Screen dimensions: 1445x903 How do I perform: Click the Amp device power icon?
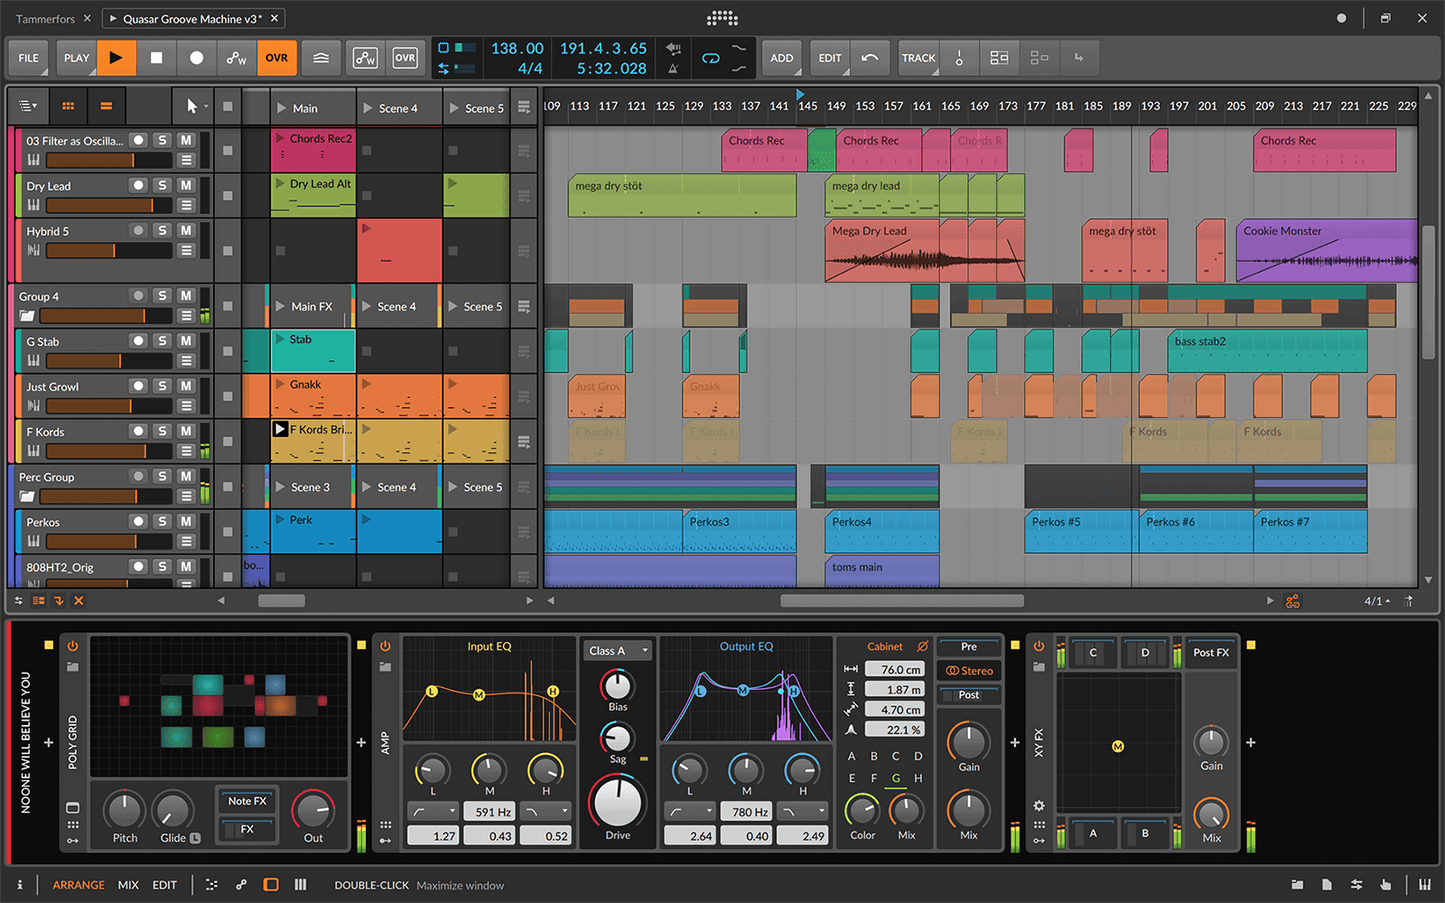pyautogui.click(x=385, y=646)
